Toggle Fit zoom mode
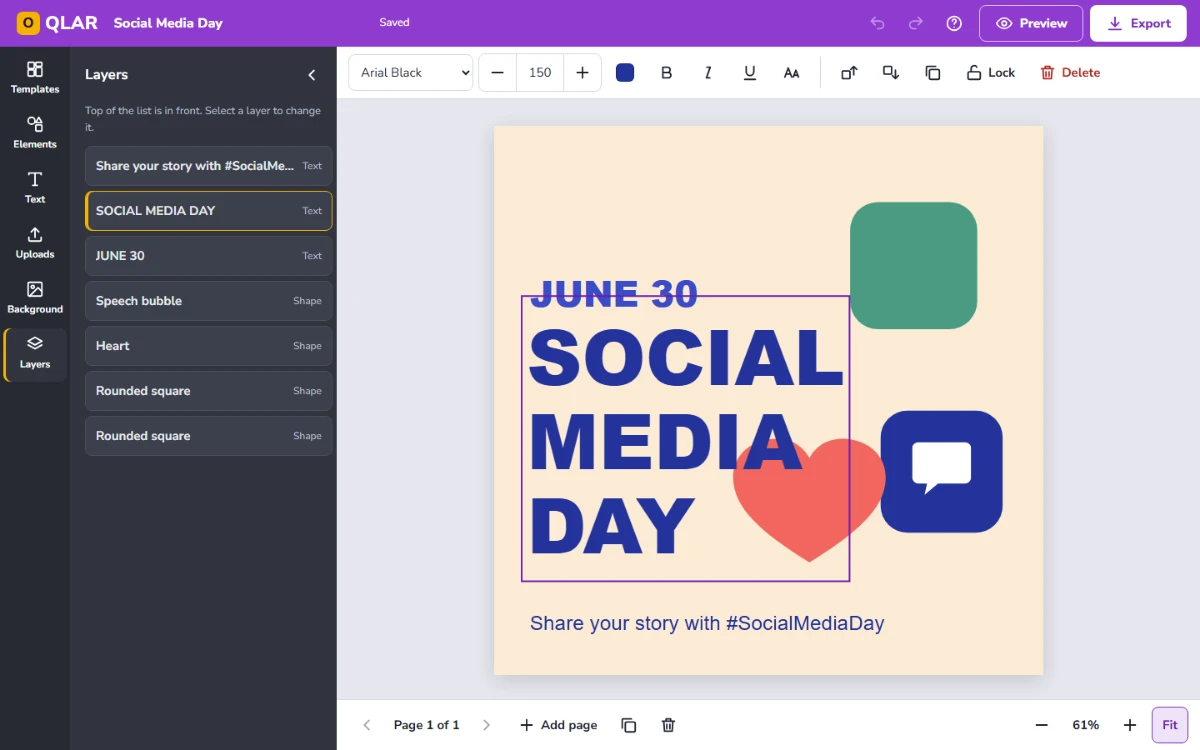The height and width of the screenshot is (750, 1200). coord(1170,725)
